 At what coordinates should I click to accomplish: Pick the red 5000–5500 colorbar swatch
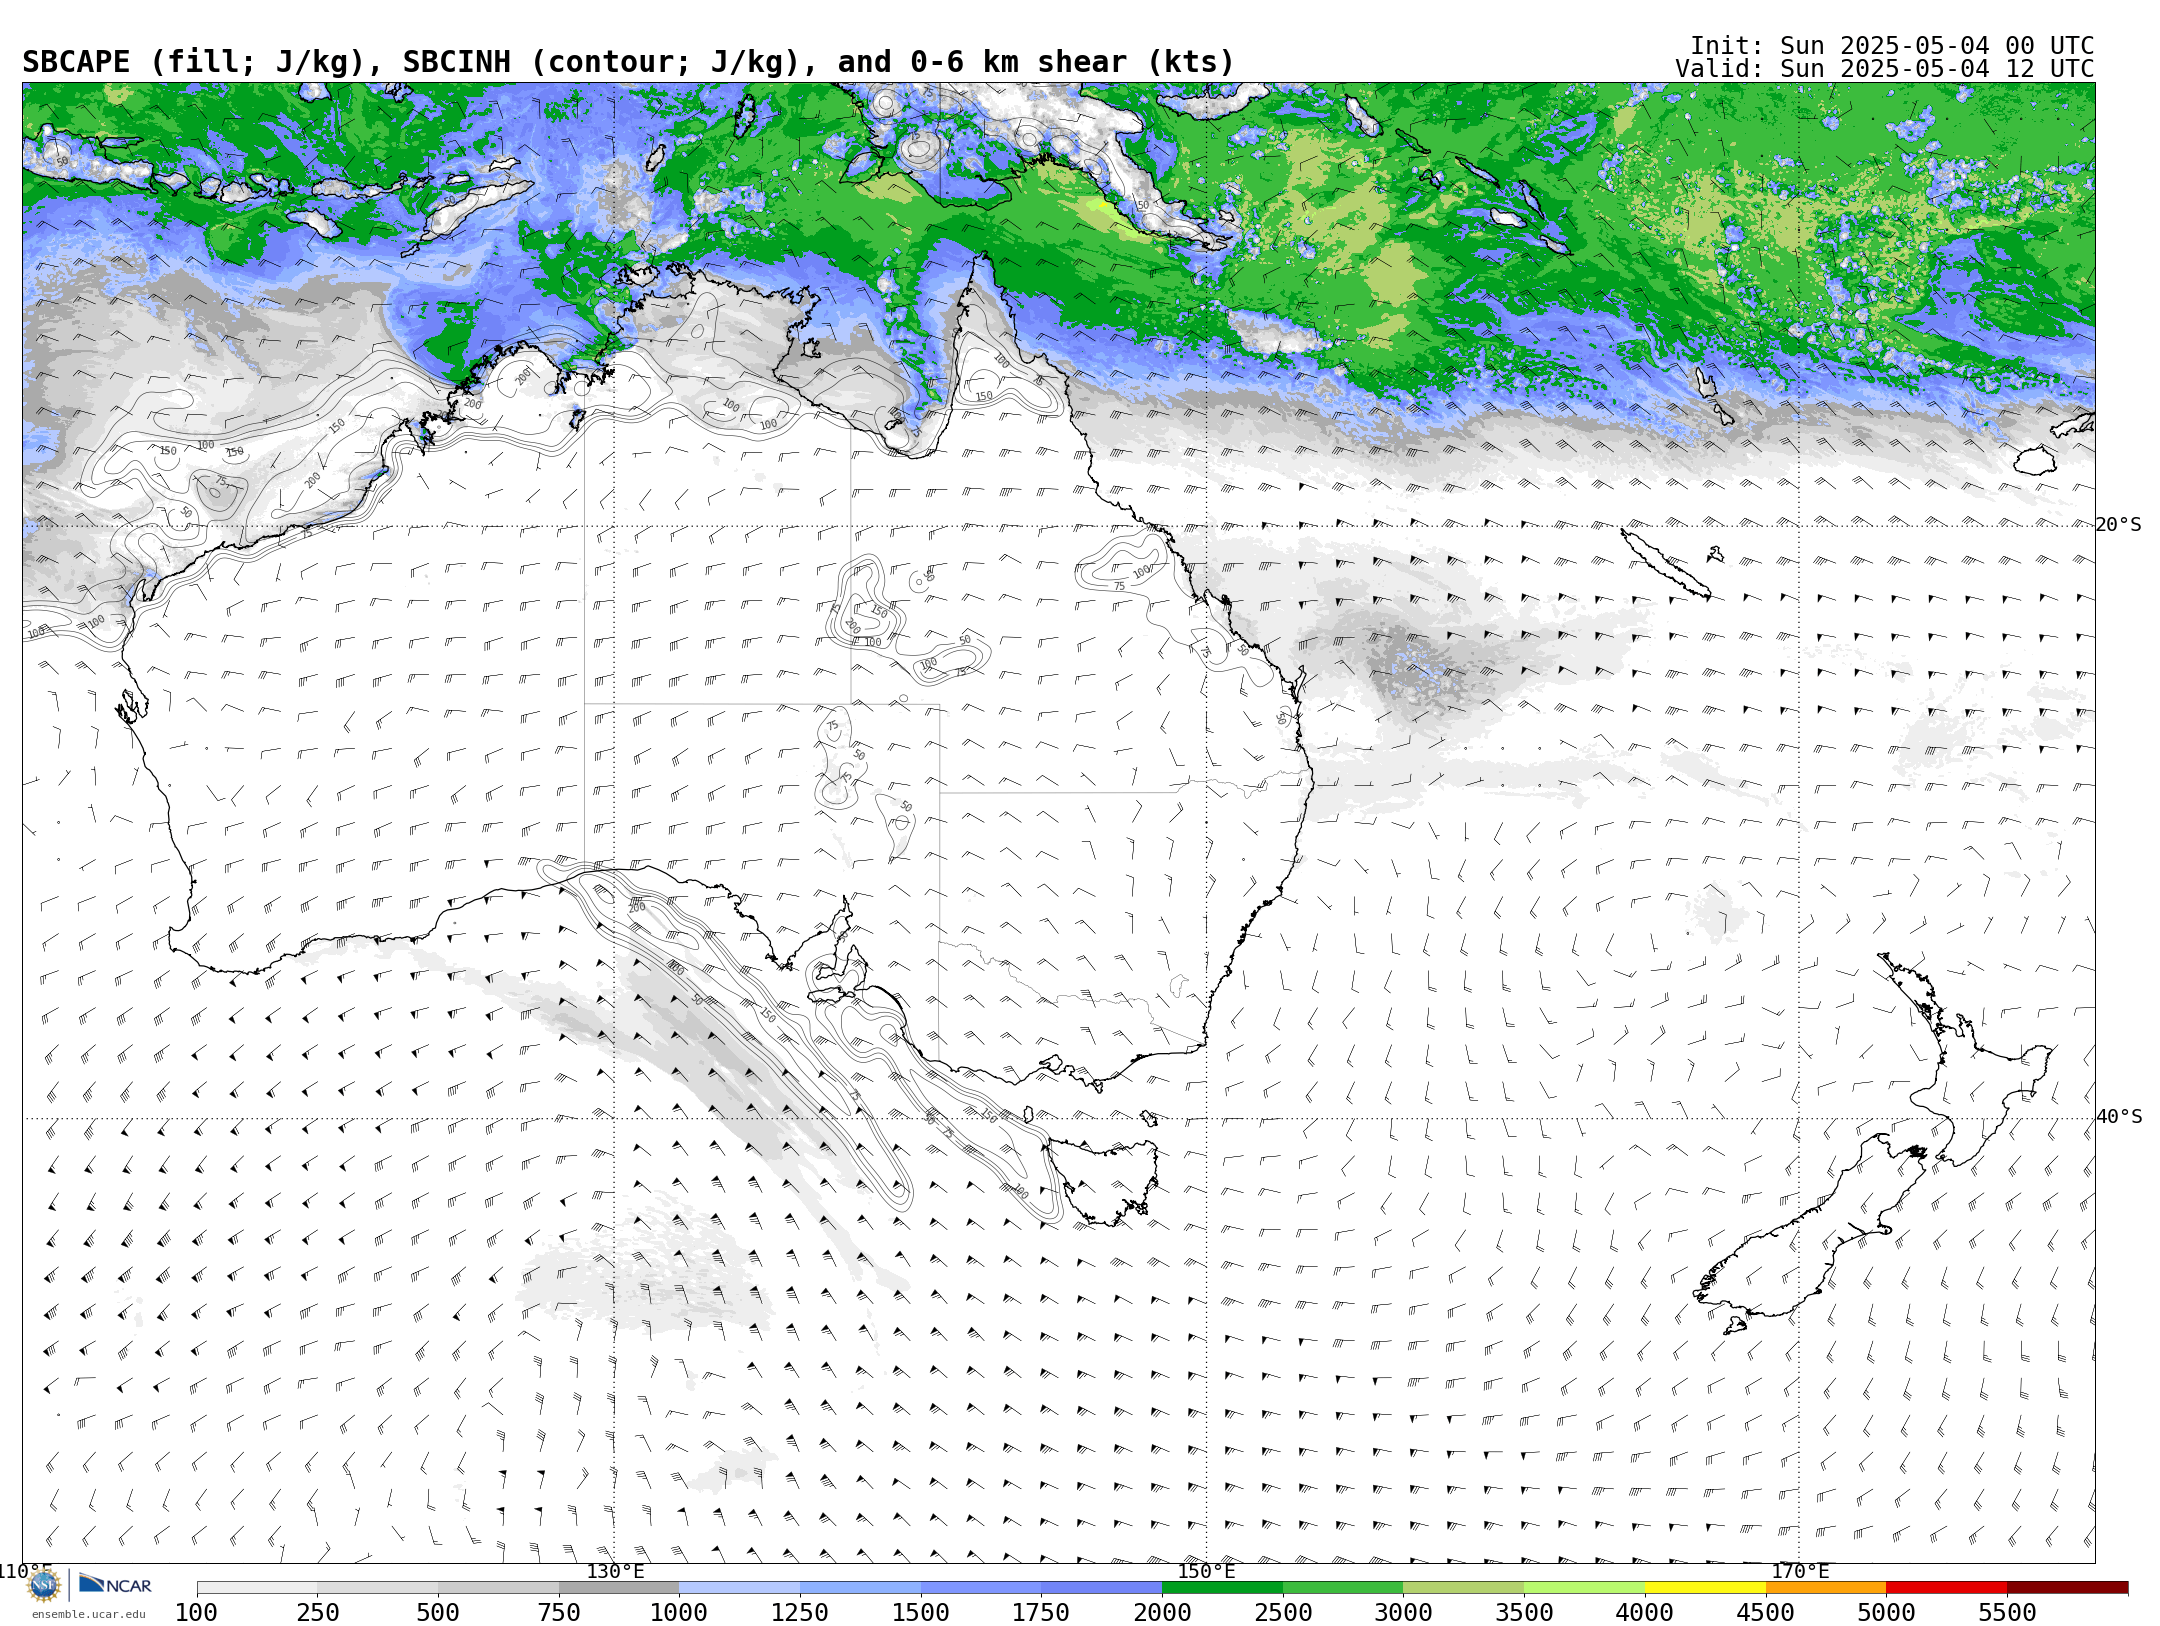tap(1946, 1588)
